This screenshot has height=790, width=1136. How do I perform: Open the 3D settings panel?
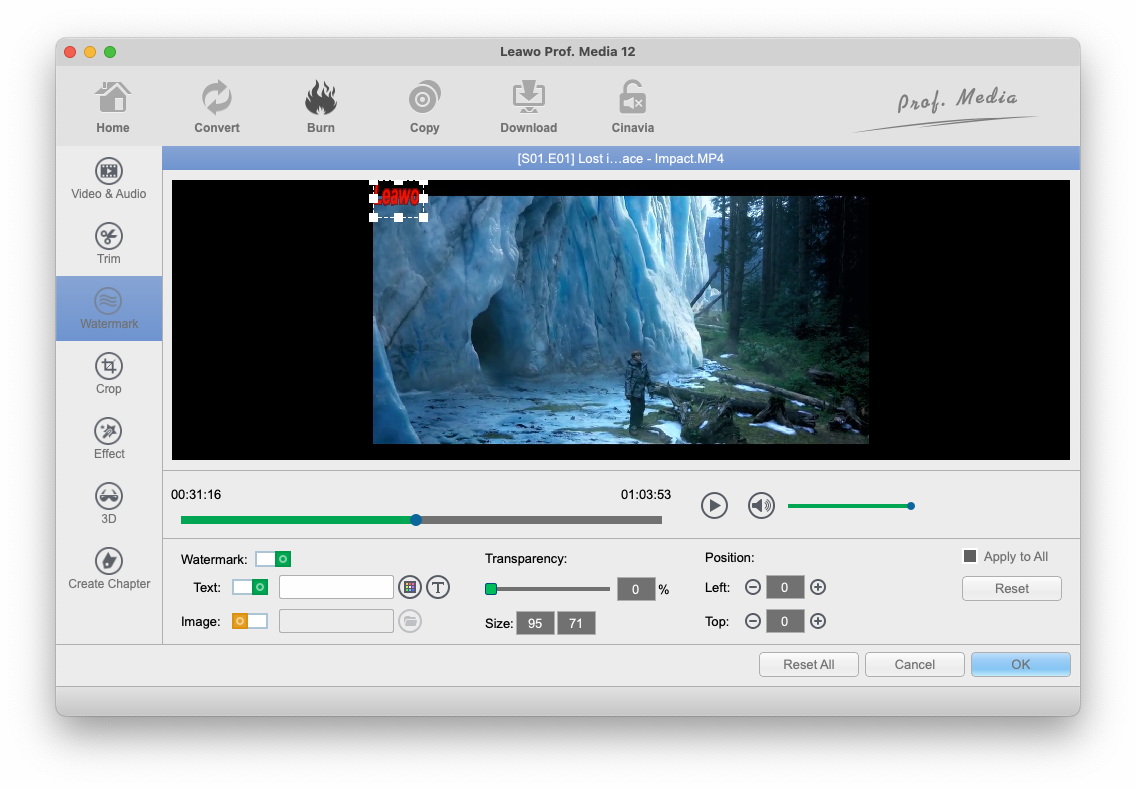point(109,503)
